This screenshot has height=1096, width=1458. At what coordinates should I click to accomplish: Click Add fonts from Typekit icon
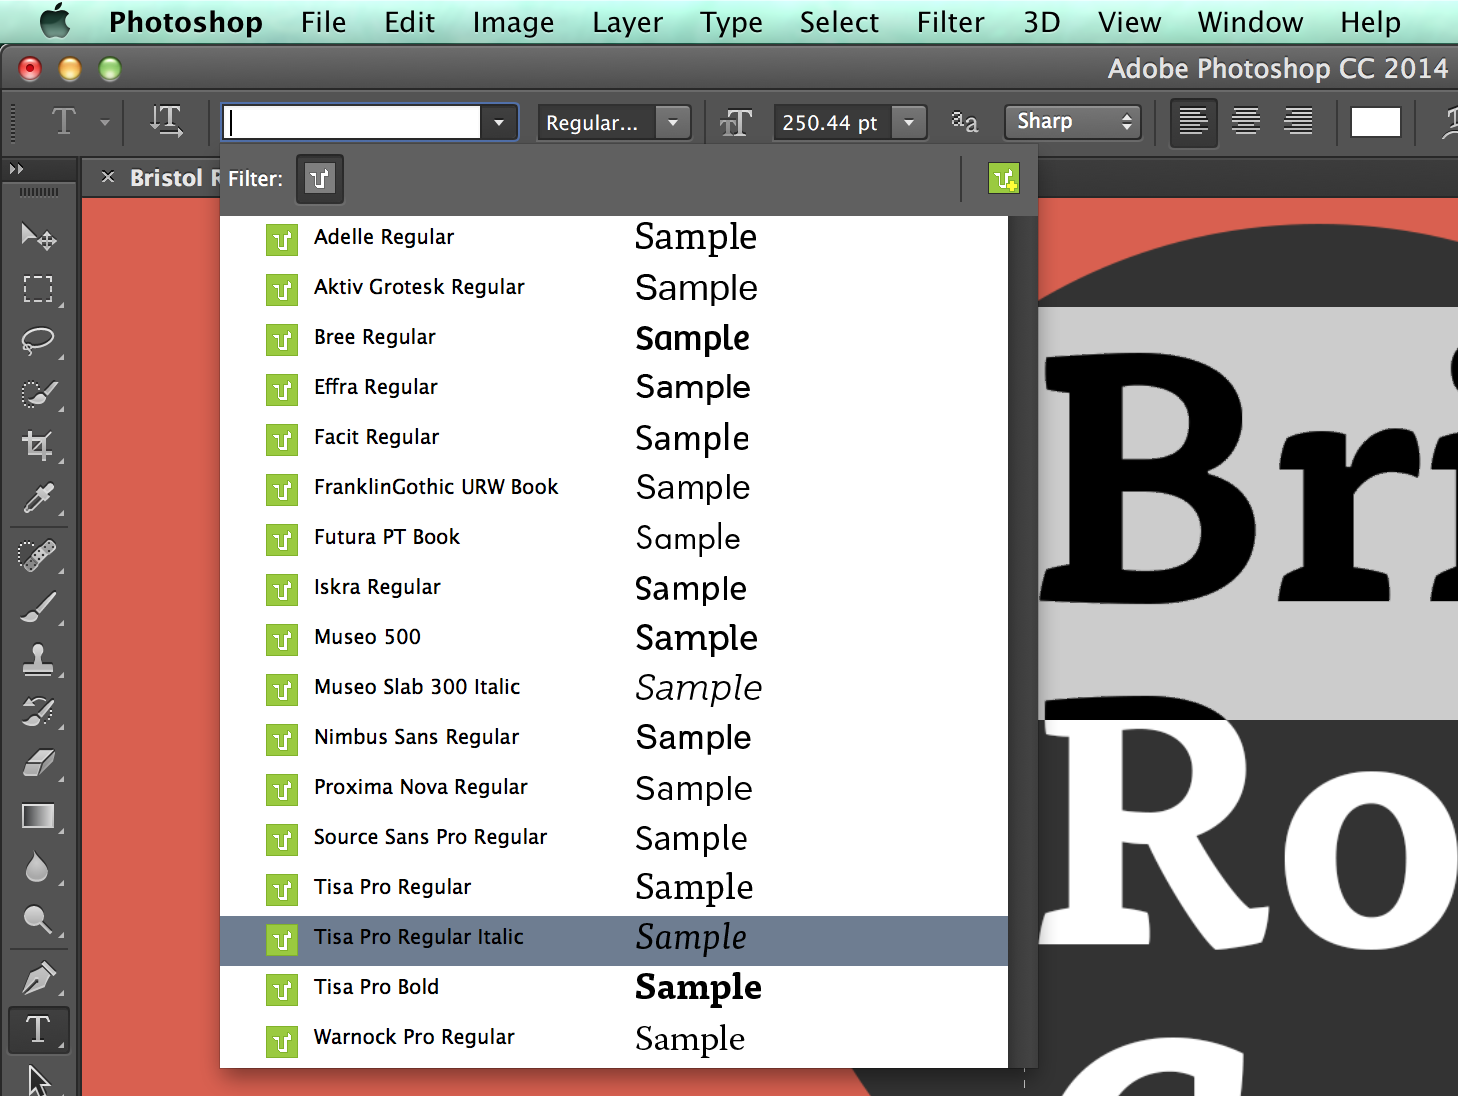pyautogui.click(x=1003, y=179)
